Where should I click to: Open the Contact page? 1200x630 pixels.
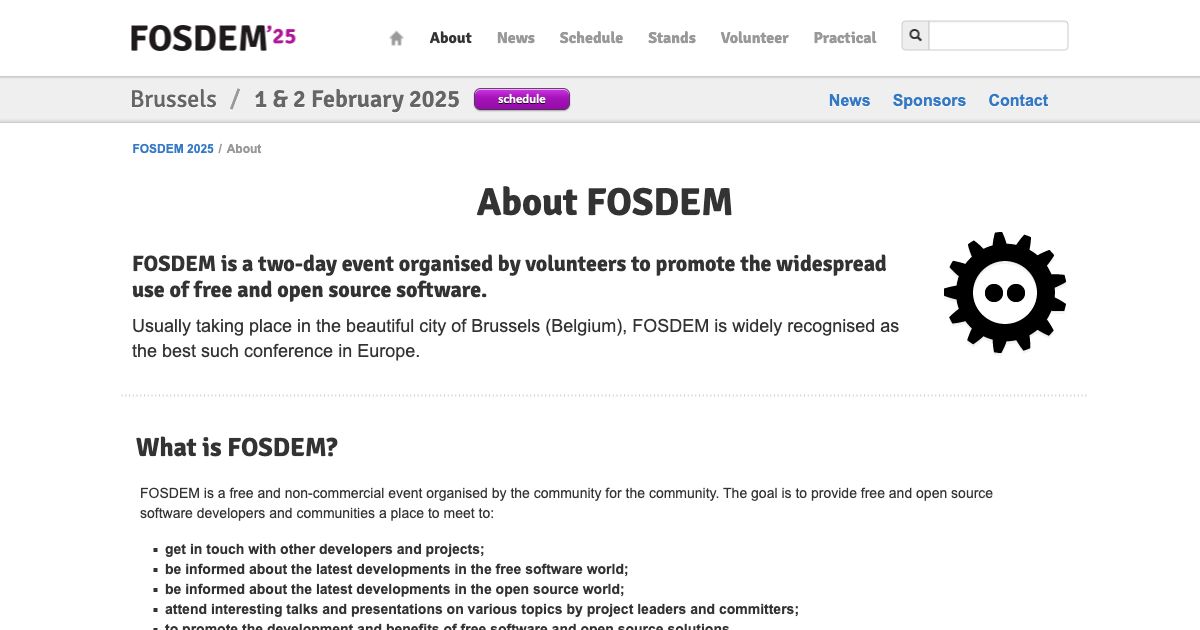(x=1018, y=100)
